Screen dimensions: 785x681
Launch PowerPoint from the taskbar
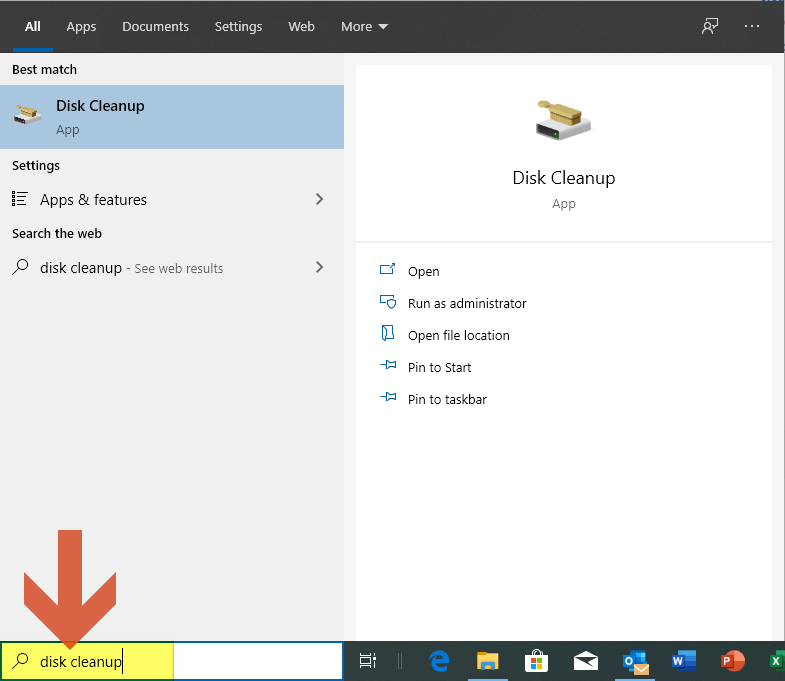click(732, 661)
